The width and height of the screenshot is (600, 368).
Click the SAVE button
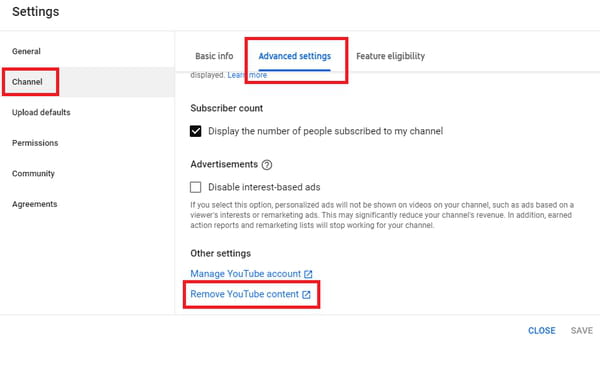coord(582,331)
